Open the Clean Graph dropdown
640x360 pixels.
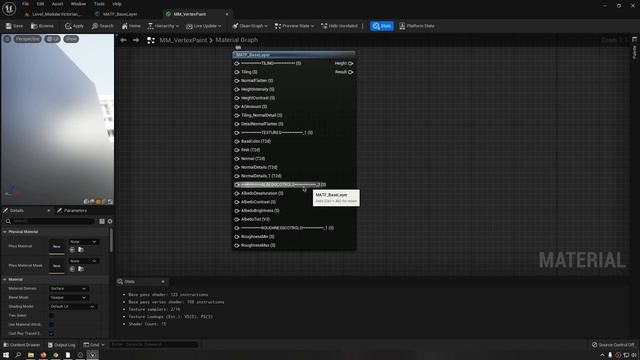coord(250,26)
